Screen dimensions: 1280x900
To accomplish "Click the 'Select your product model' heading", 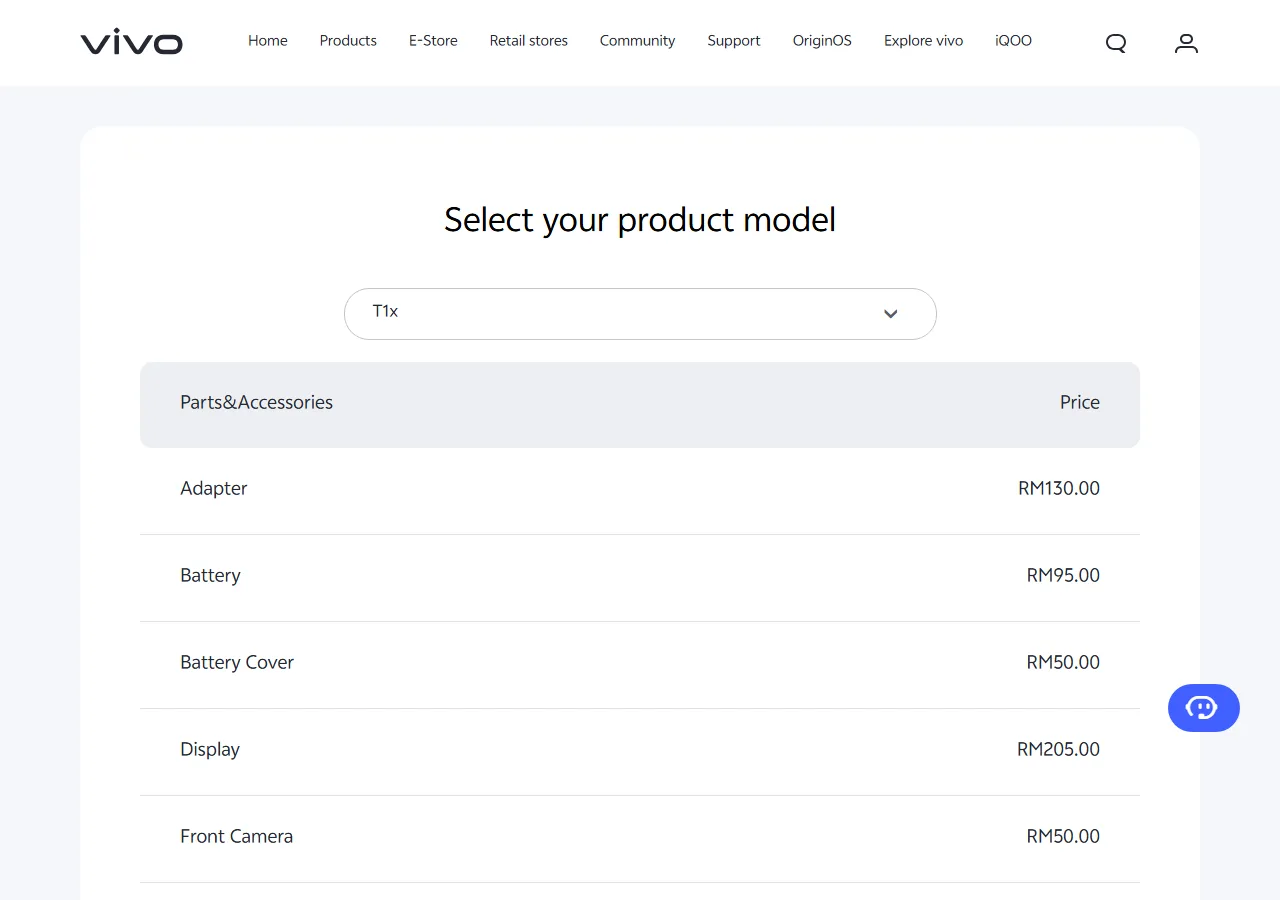I will tap(640, 220).
